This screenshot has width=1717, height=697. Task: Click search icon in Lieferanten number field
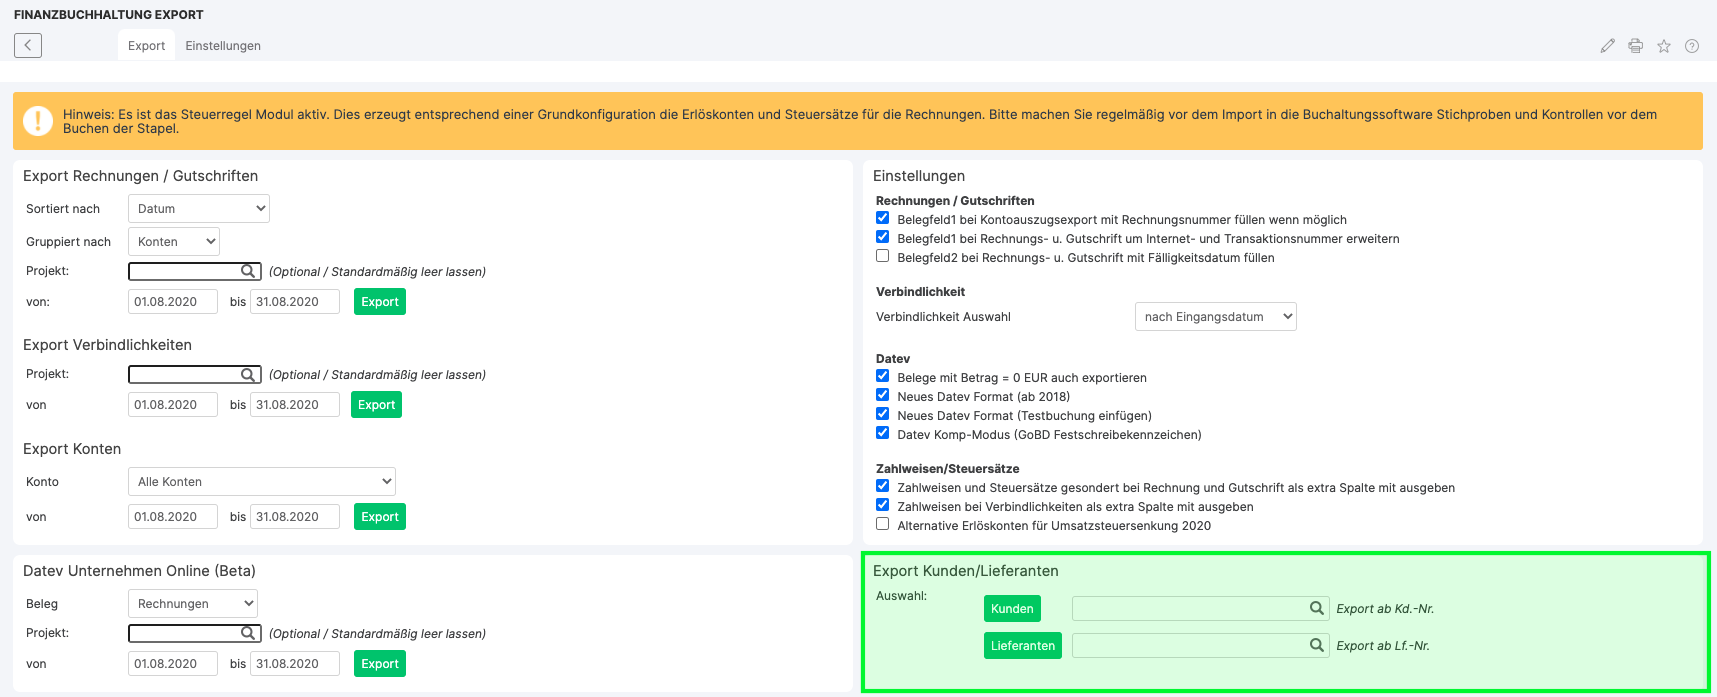1317,645
